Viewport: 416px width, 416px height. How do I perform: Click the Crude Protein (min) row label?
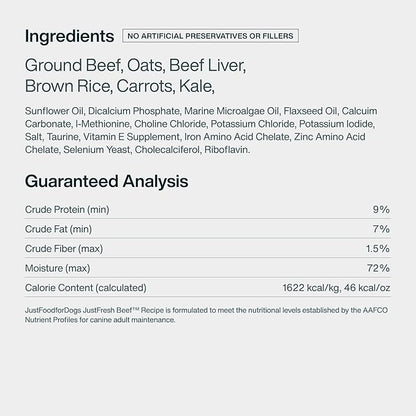pyautogui.click(x=67, y=210)
